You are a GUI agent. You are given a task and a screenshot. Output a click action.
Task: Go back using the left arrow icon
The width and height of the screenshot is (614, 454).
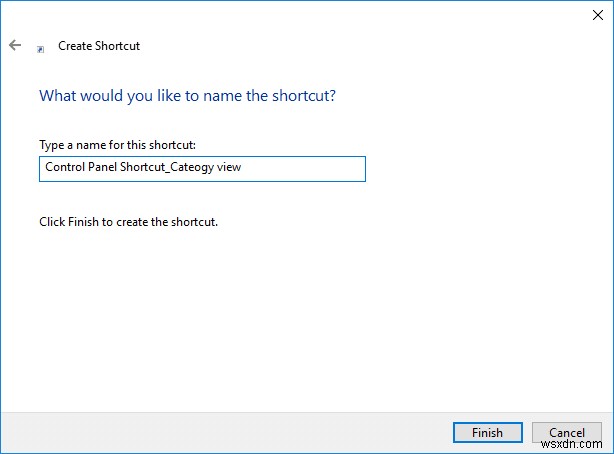pyautogui.click(x=15, y=46)
